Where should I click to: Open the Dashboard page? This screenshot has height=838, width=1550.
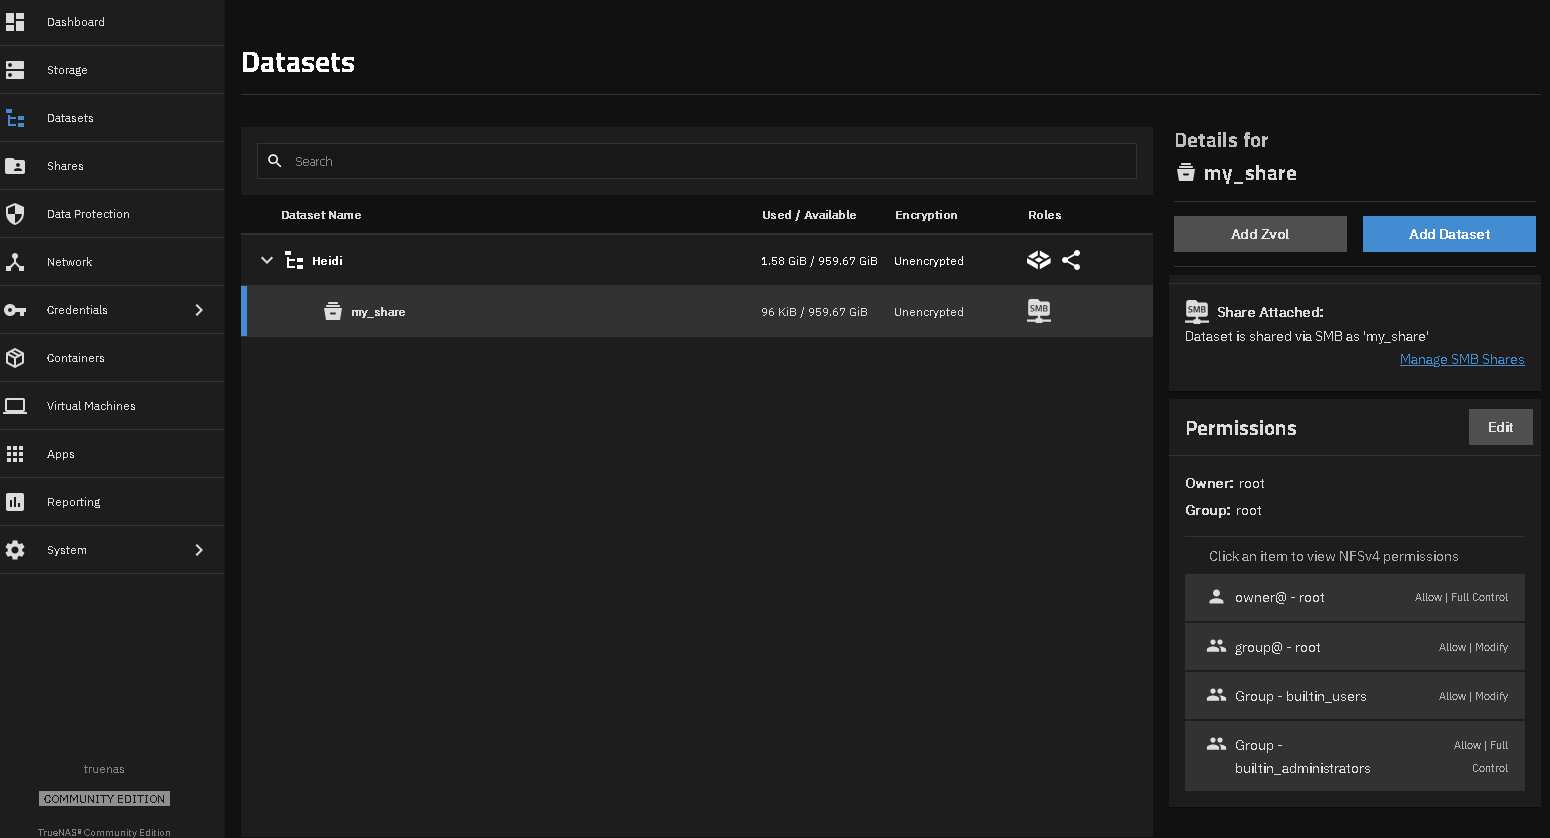click(x=76, y=22)
